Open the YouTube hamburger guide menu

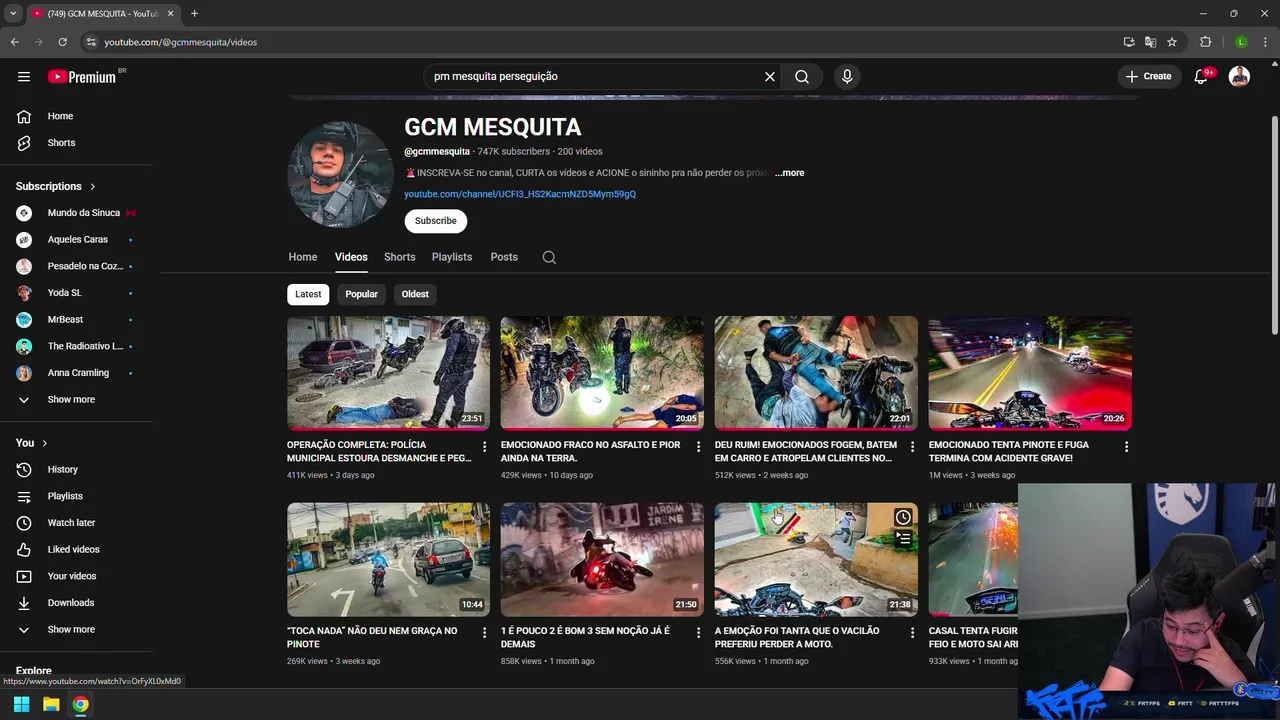click(24, 76)
